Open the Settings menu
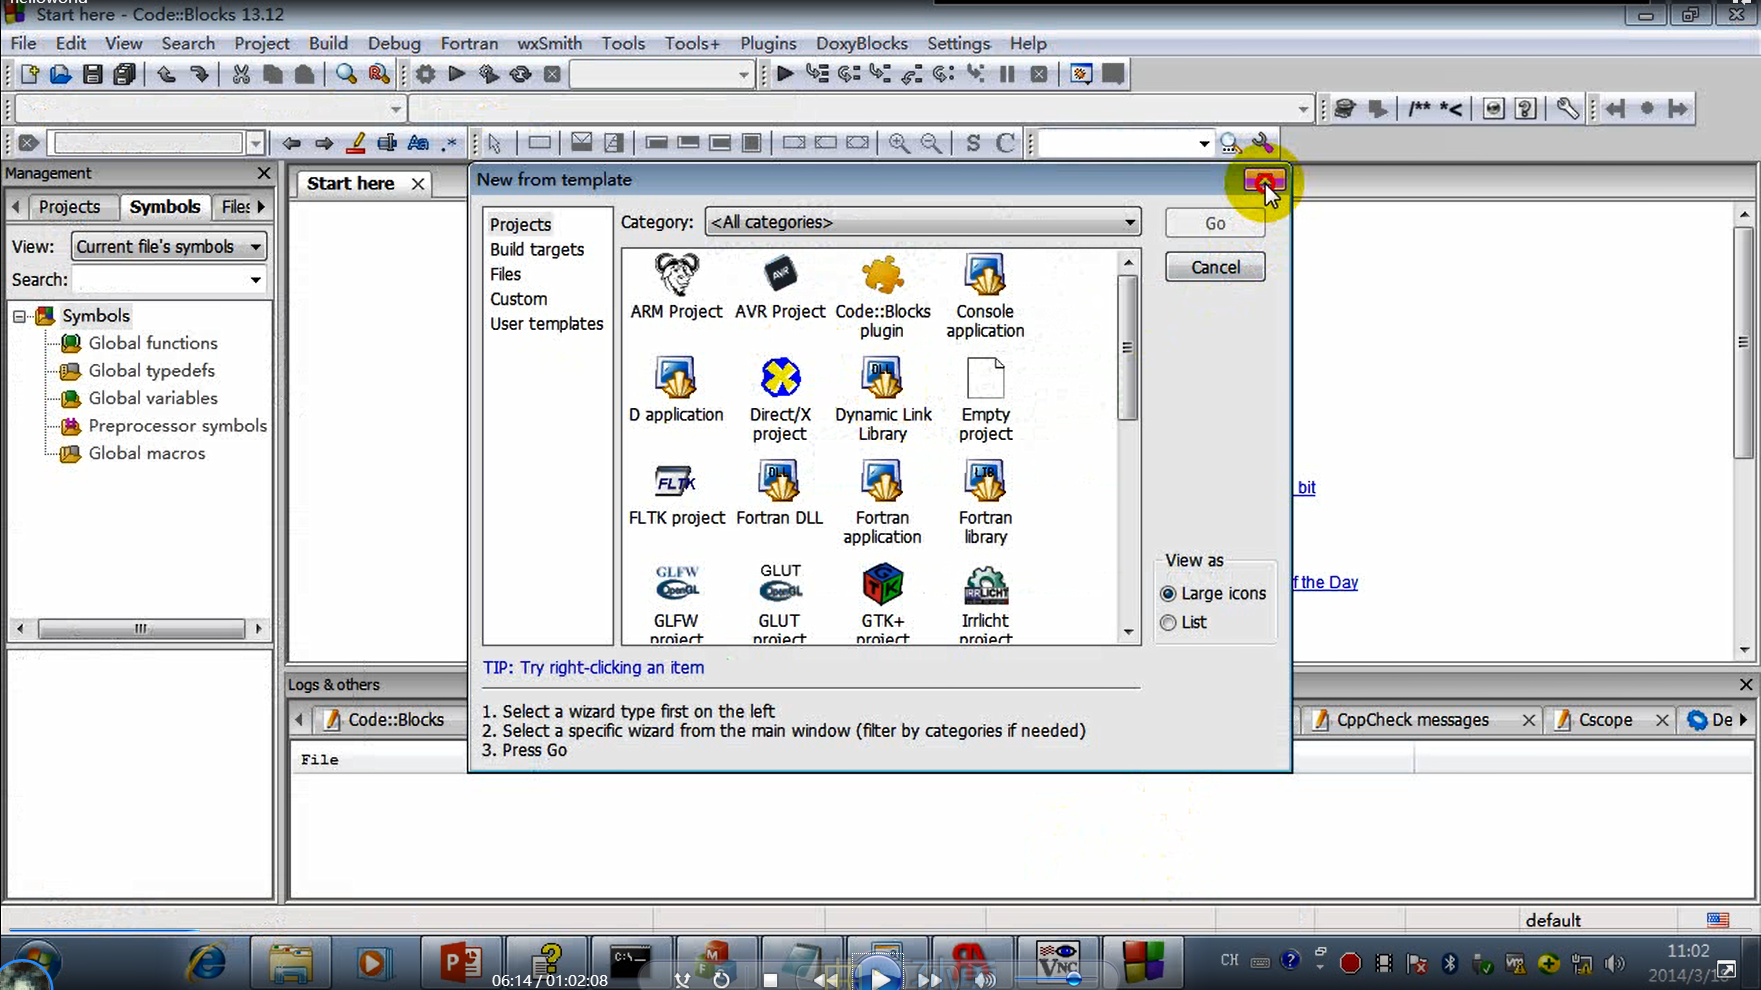Image resolution: width=1761 pixels, height=990 pixels. 958,43
